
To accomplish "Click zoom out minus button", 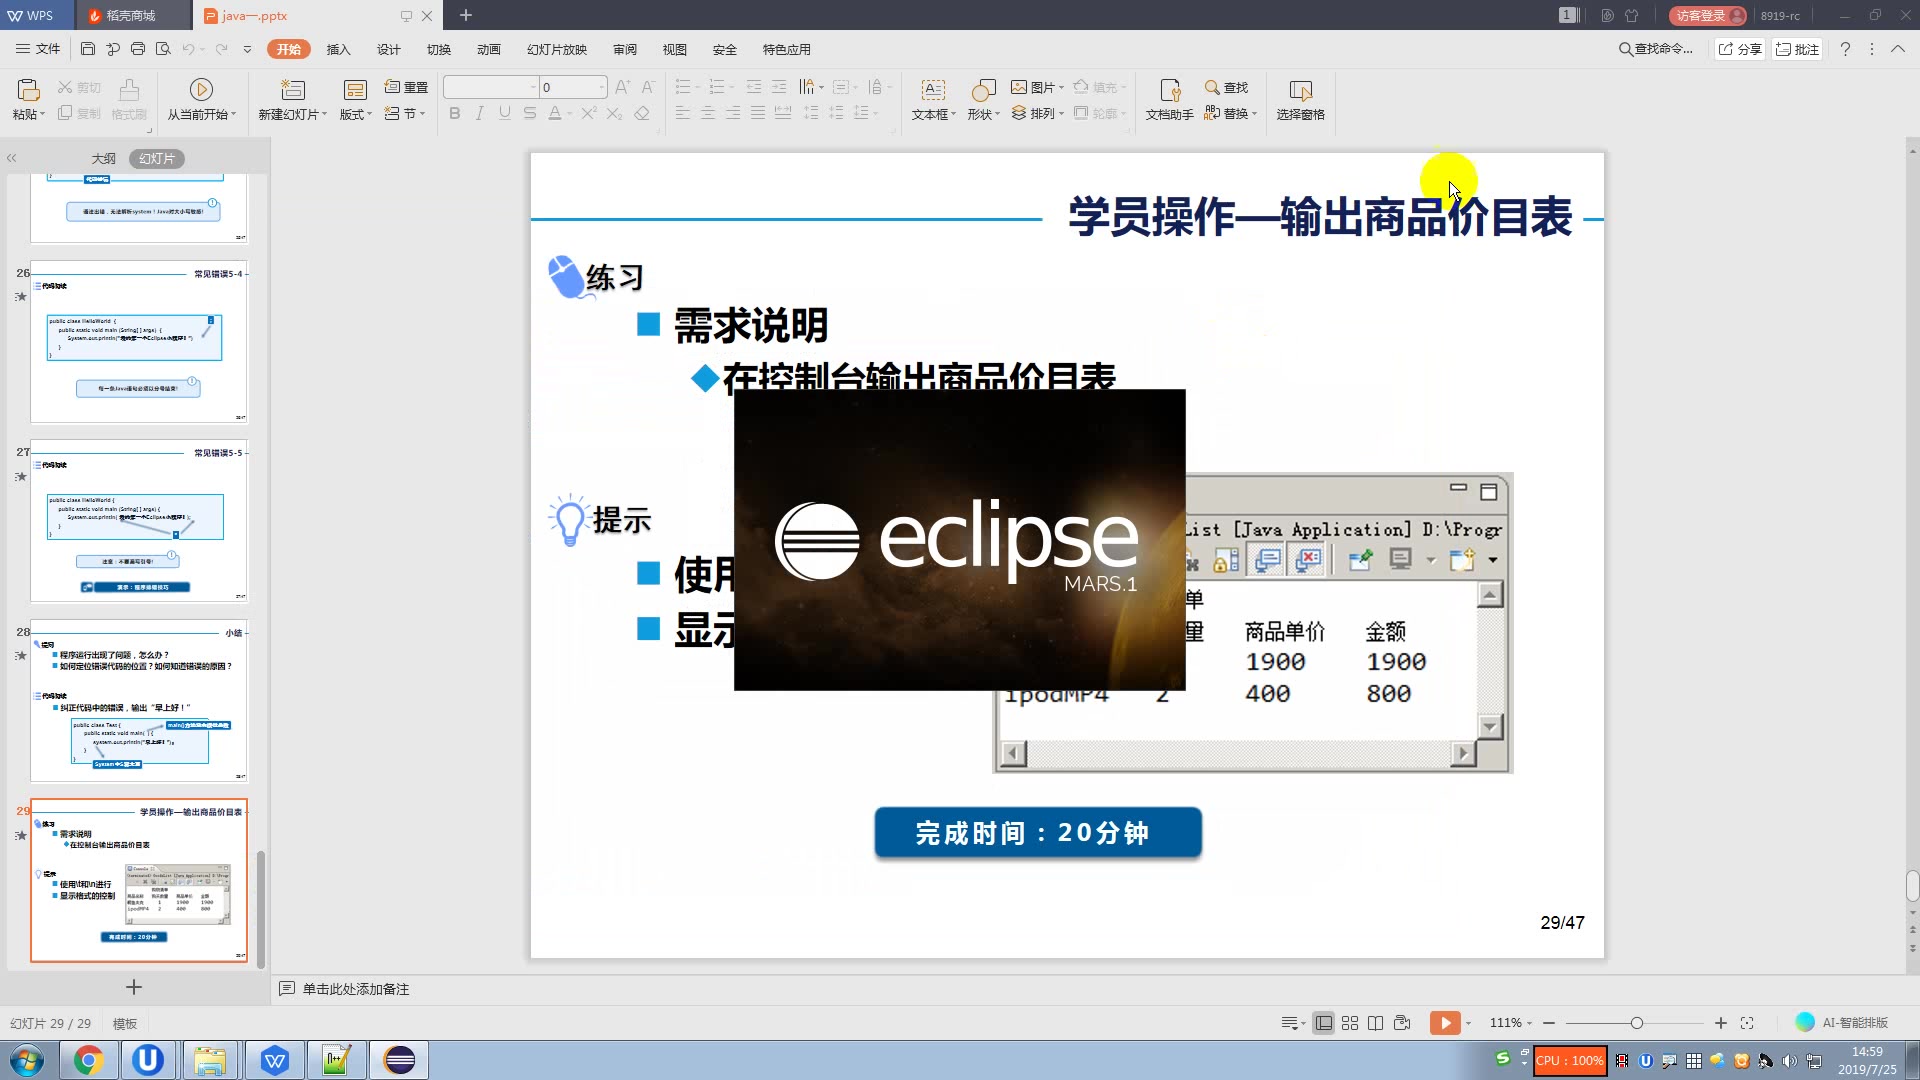I will (x=1549, y=1023).
